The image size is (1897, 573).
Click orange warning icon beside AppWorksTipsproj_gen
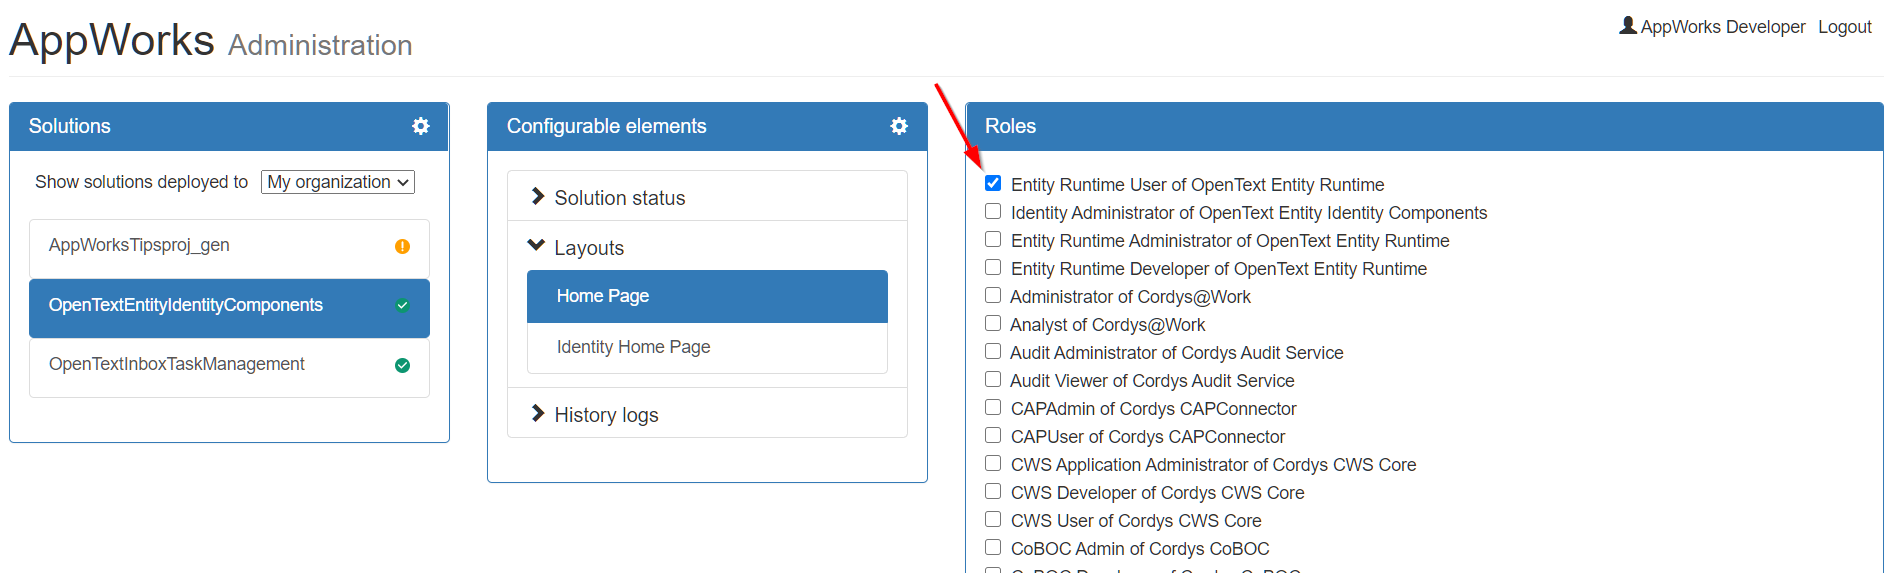tap(402, 246)
